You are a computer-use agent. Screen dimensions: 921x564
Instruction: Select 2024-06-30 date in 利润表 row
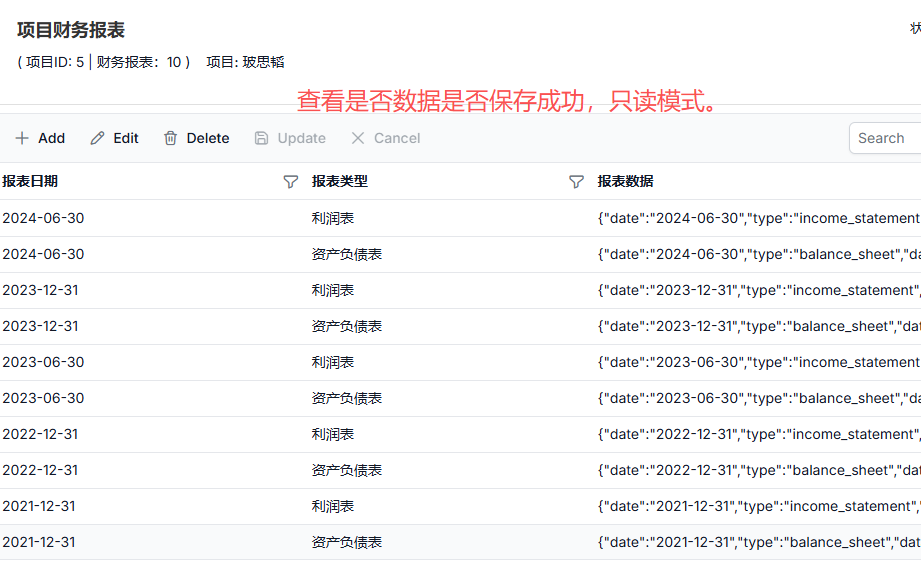[43, 218]
